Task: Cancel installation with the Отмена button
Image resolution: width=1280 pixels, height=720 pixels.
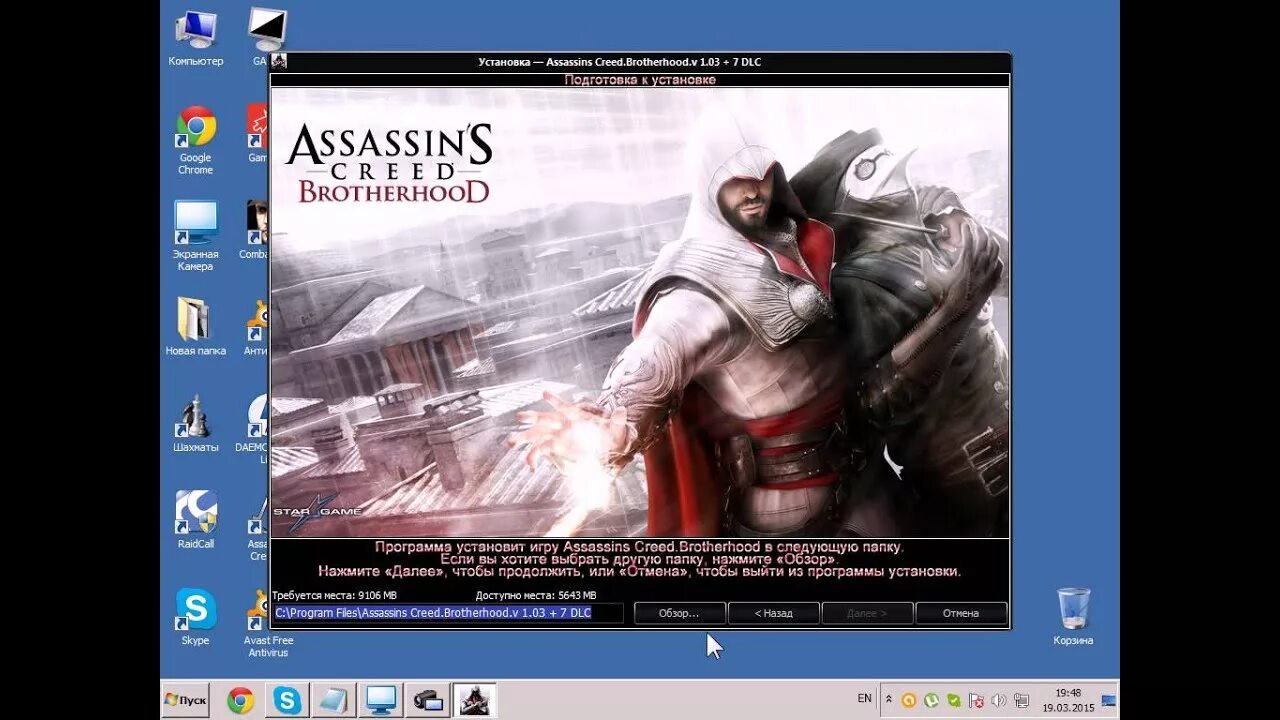Action: (961, 613)
